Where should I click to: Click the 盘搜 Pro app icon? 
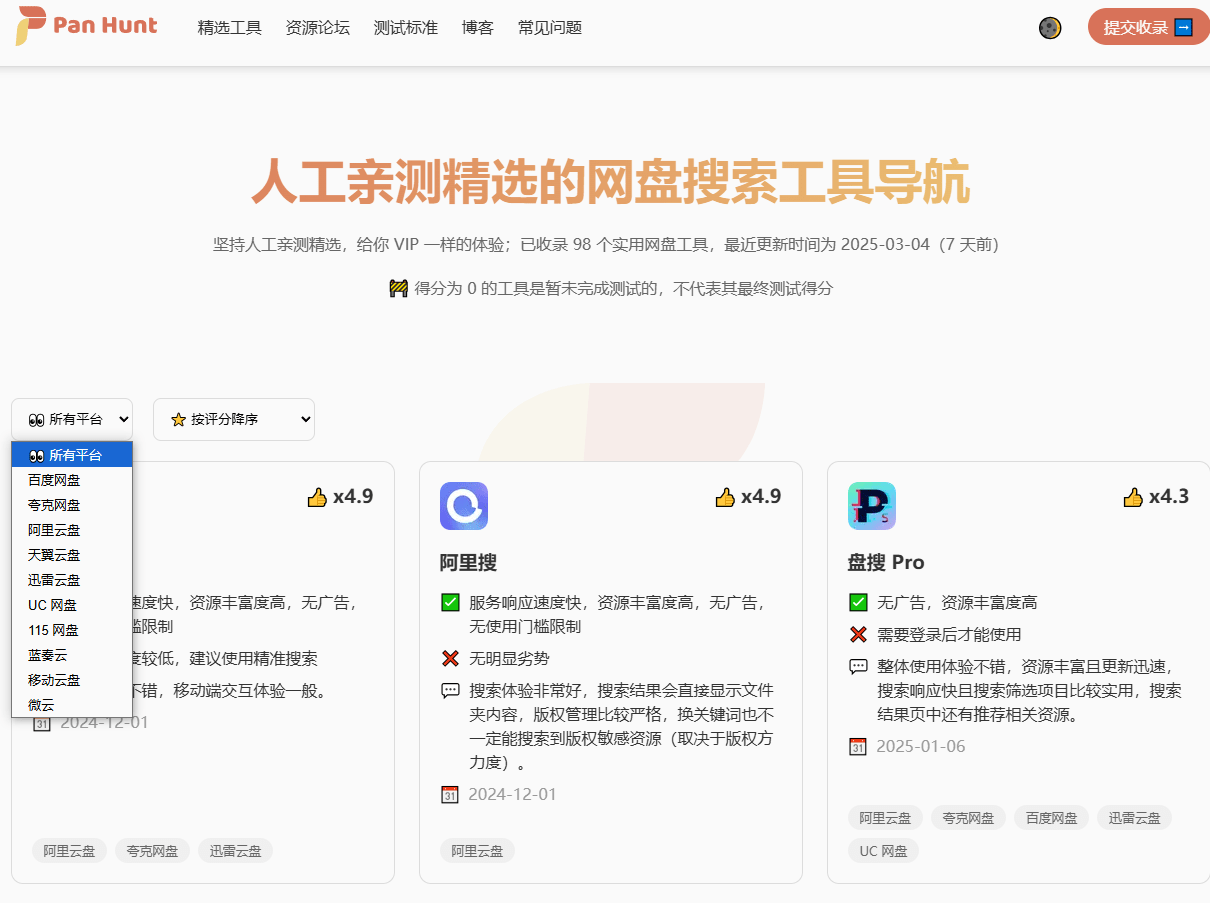point(872,506)
